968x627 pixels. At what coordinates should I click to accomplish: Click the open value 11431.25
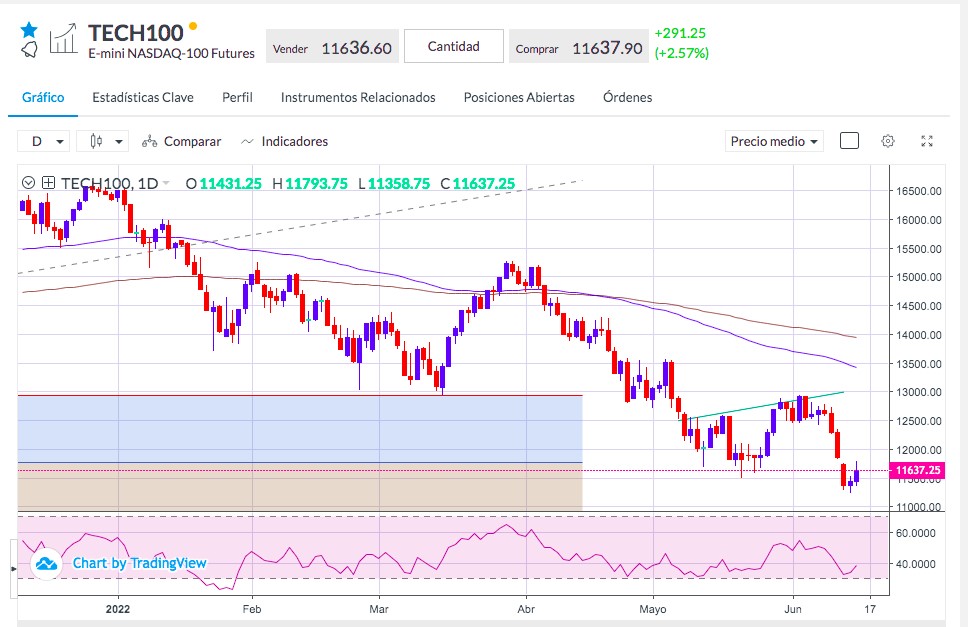click(x=230, y=183)
